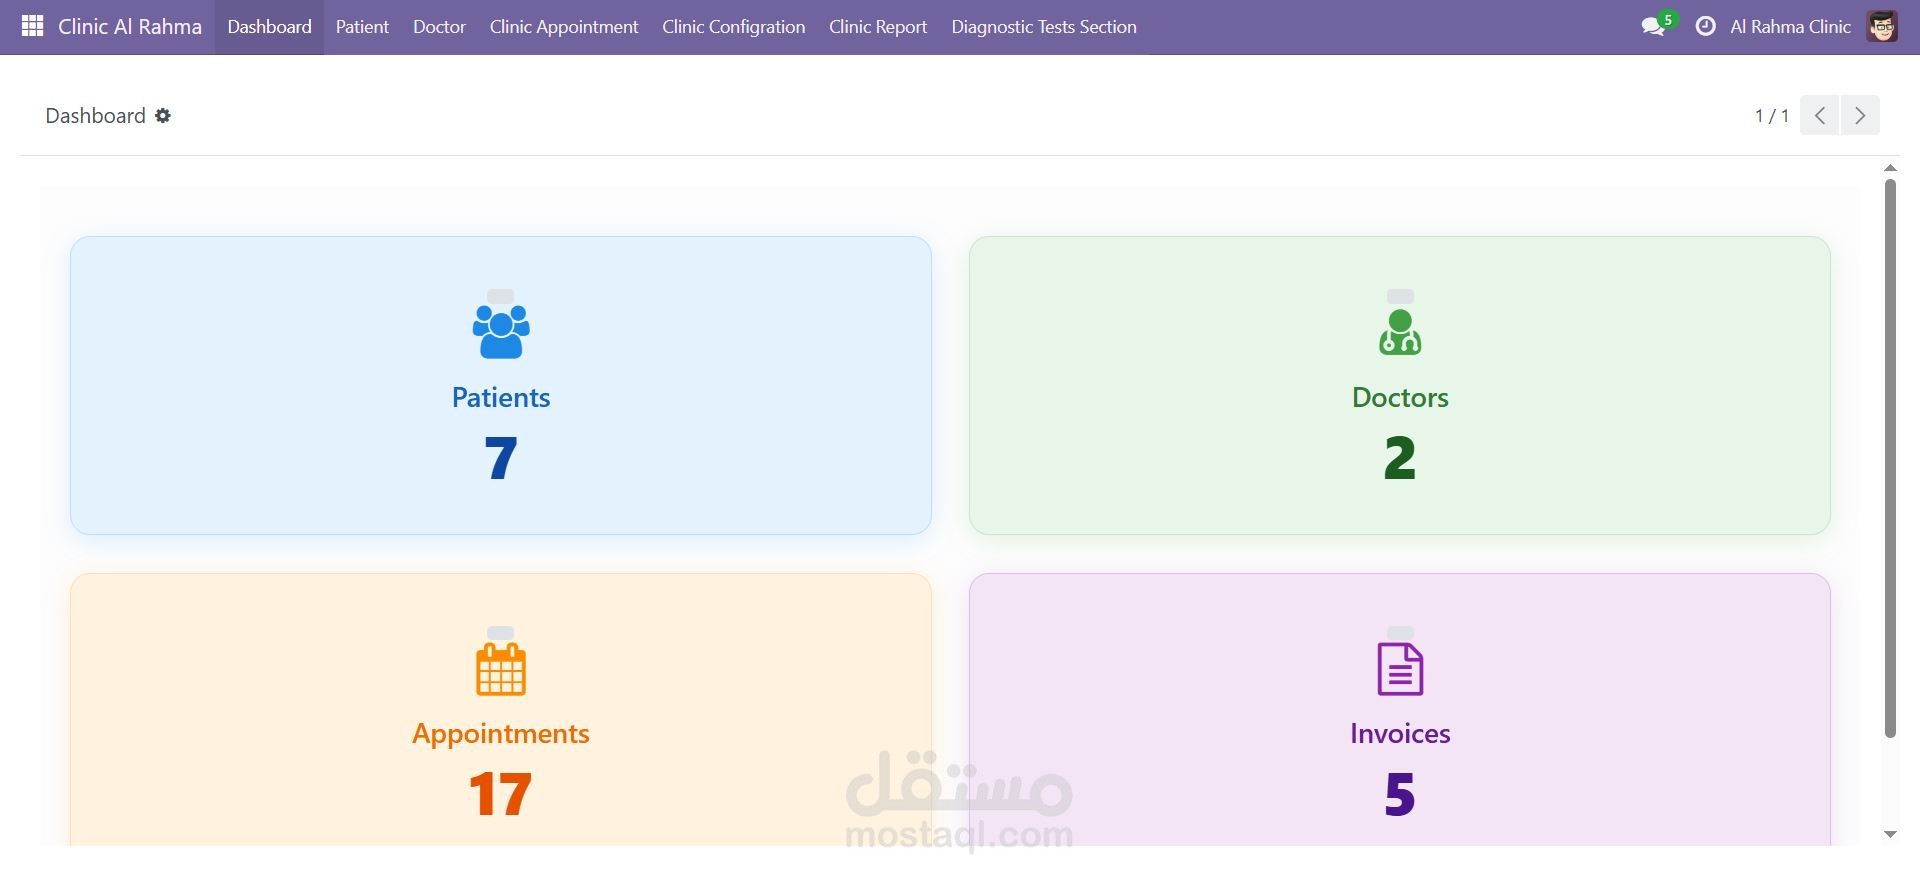Open the Dashboard menu

click(x=269, y=27)
